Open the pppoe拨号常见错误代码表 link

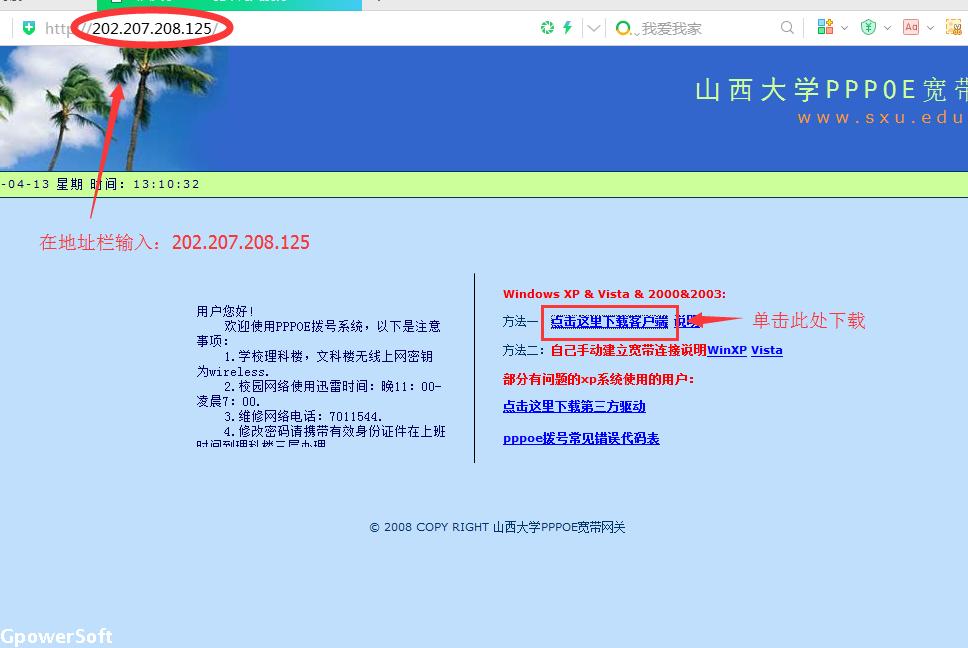tap(581, 439)
